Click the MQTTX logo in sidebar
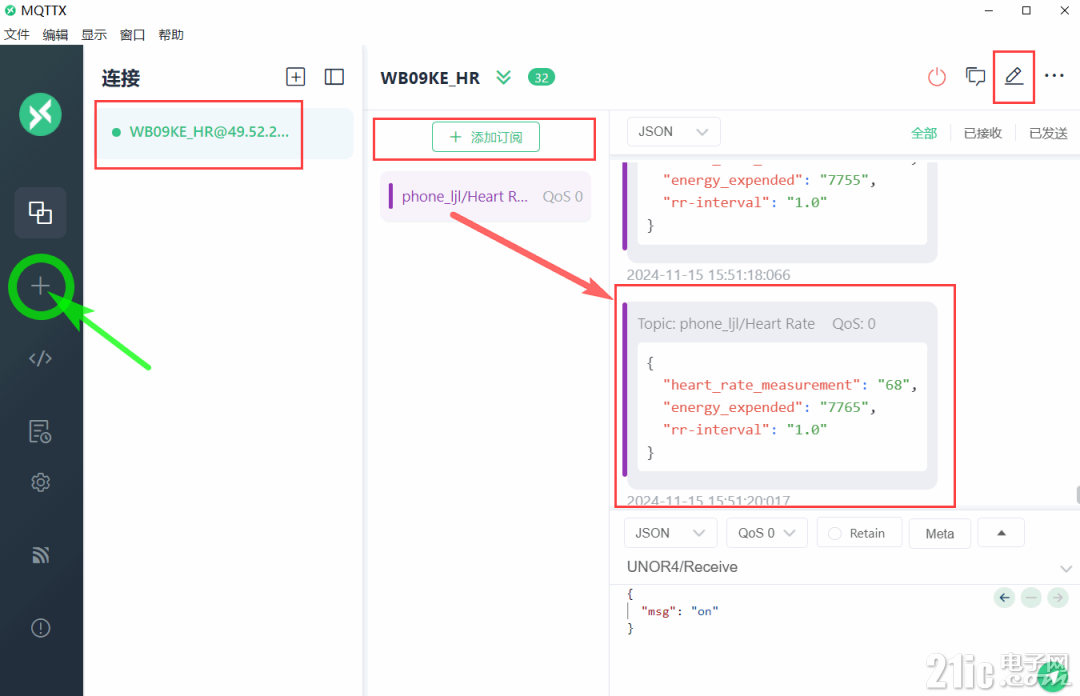This screenshot has width=1080, height=696. click(x=40, y=114)
